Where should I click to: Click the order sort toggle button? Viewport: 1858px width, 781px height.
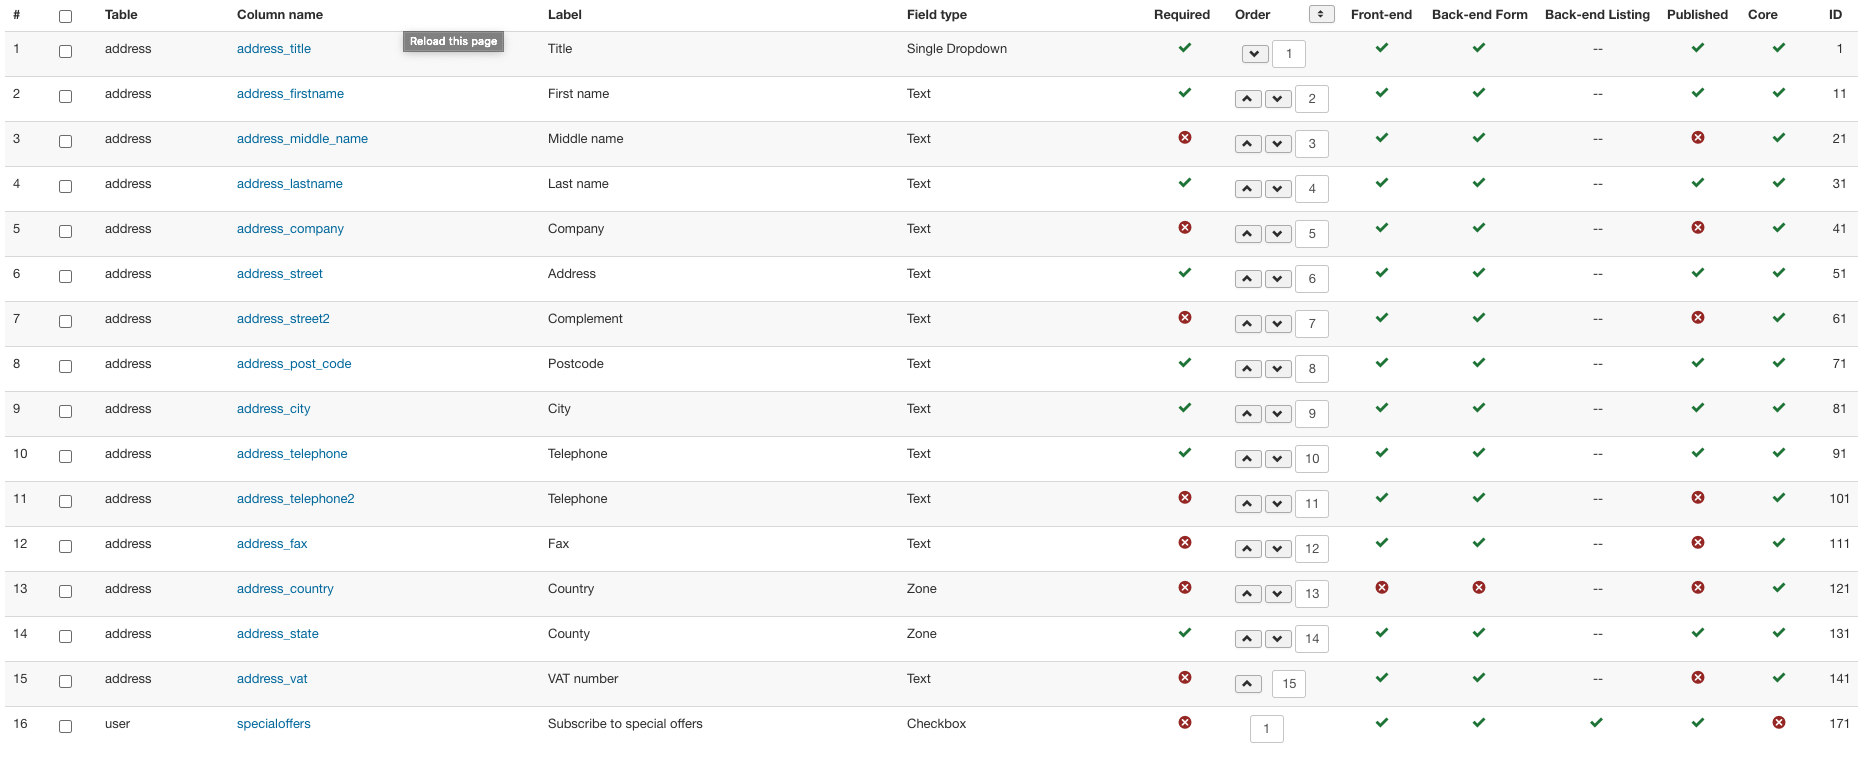1321,14
